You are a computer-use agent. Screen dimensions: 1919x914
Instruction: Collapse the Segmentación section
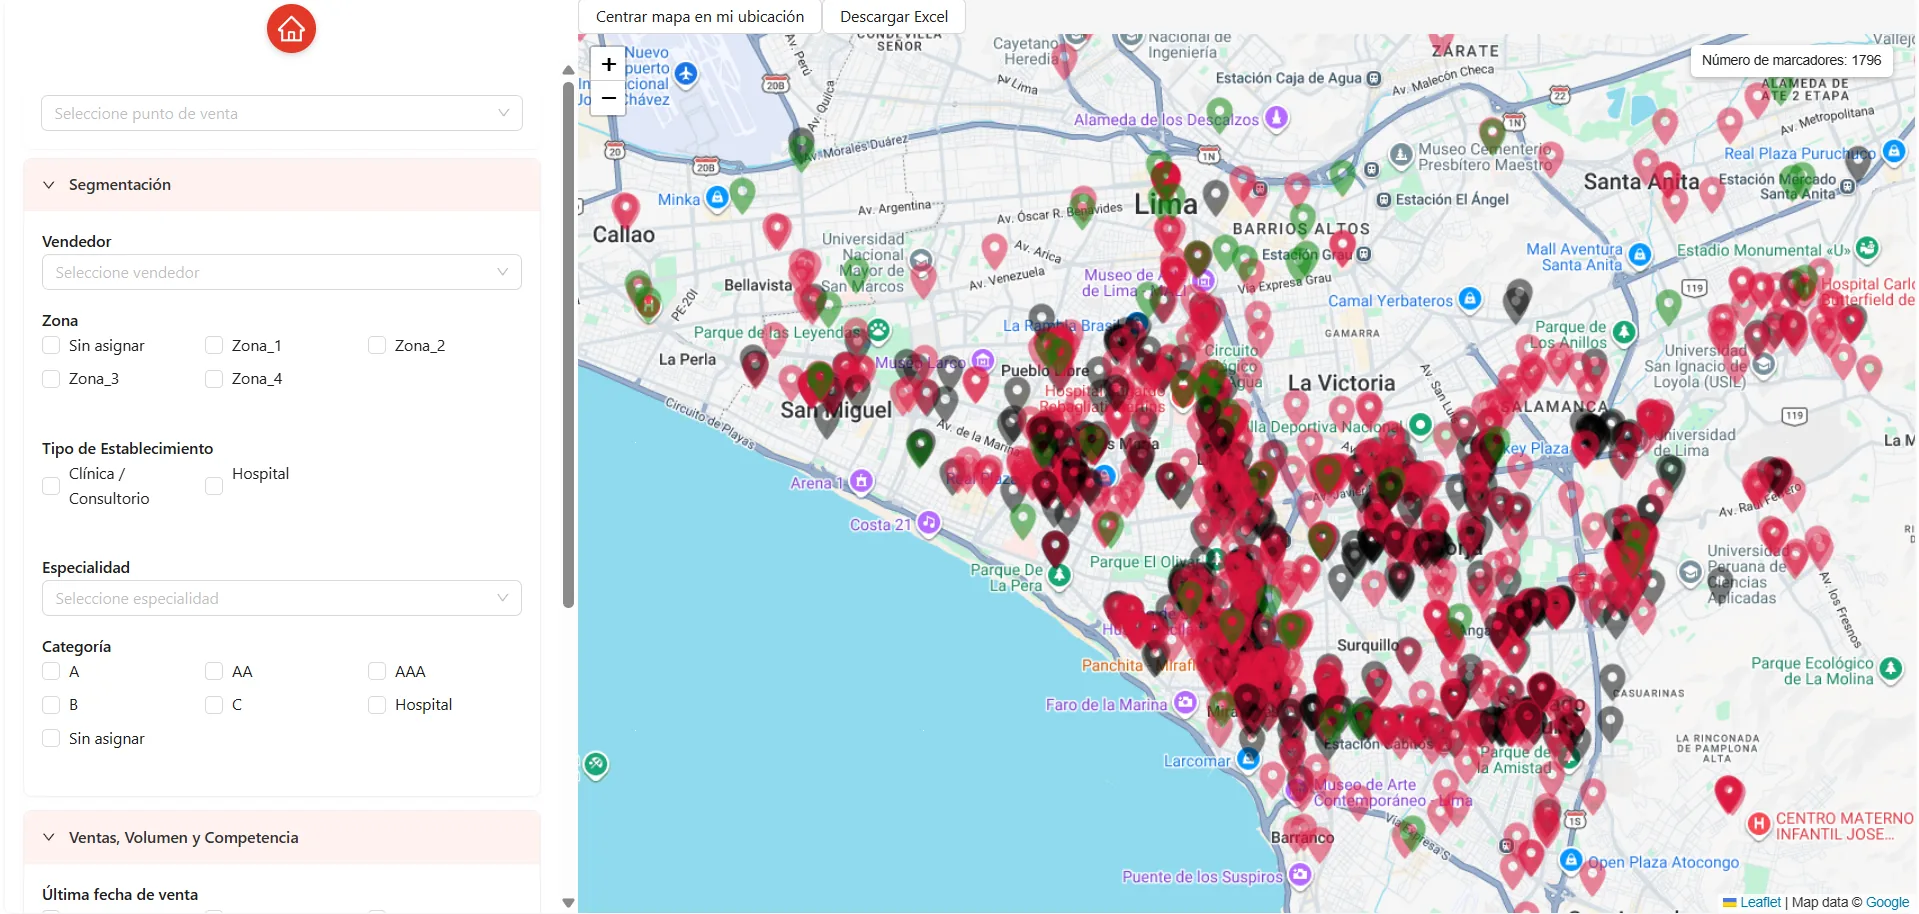[x=282, y=184]
